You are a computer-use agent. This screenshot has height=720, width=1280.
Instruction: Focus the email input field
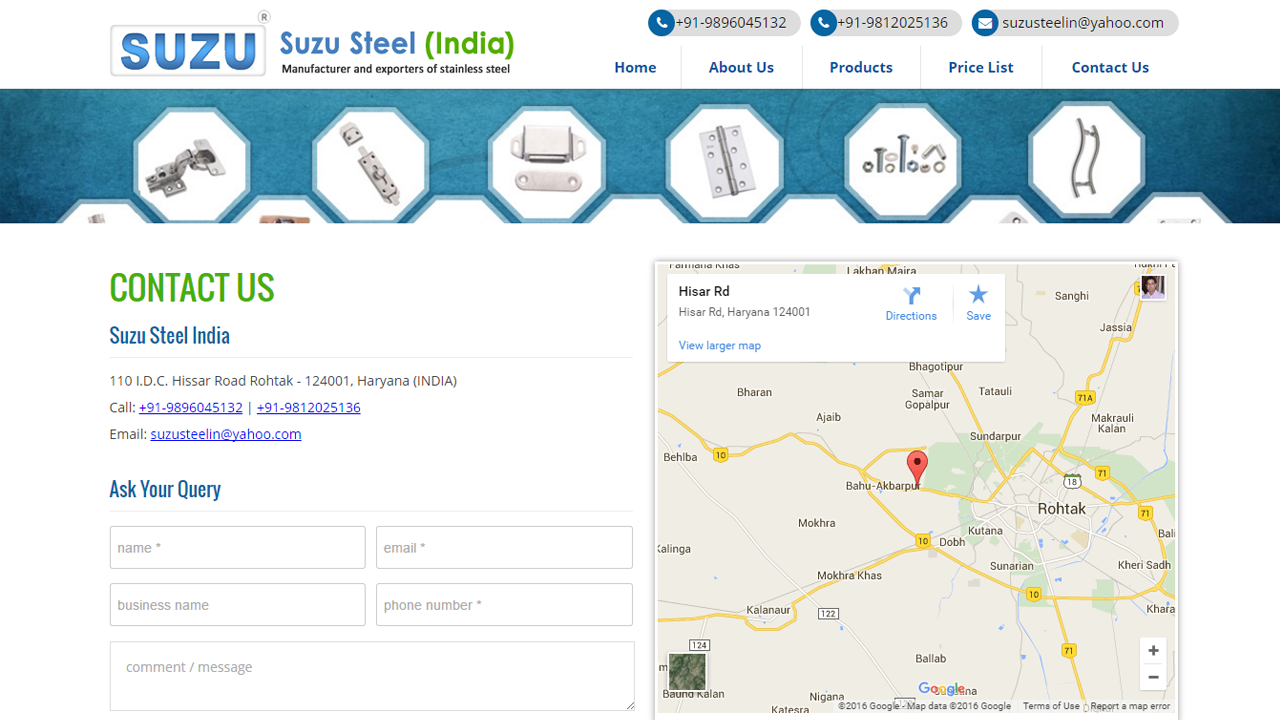click(x=504, y=548)
